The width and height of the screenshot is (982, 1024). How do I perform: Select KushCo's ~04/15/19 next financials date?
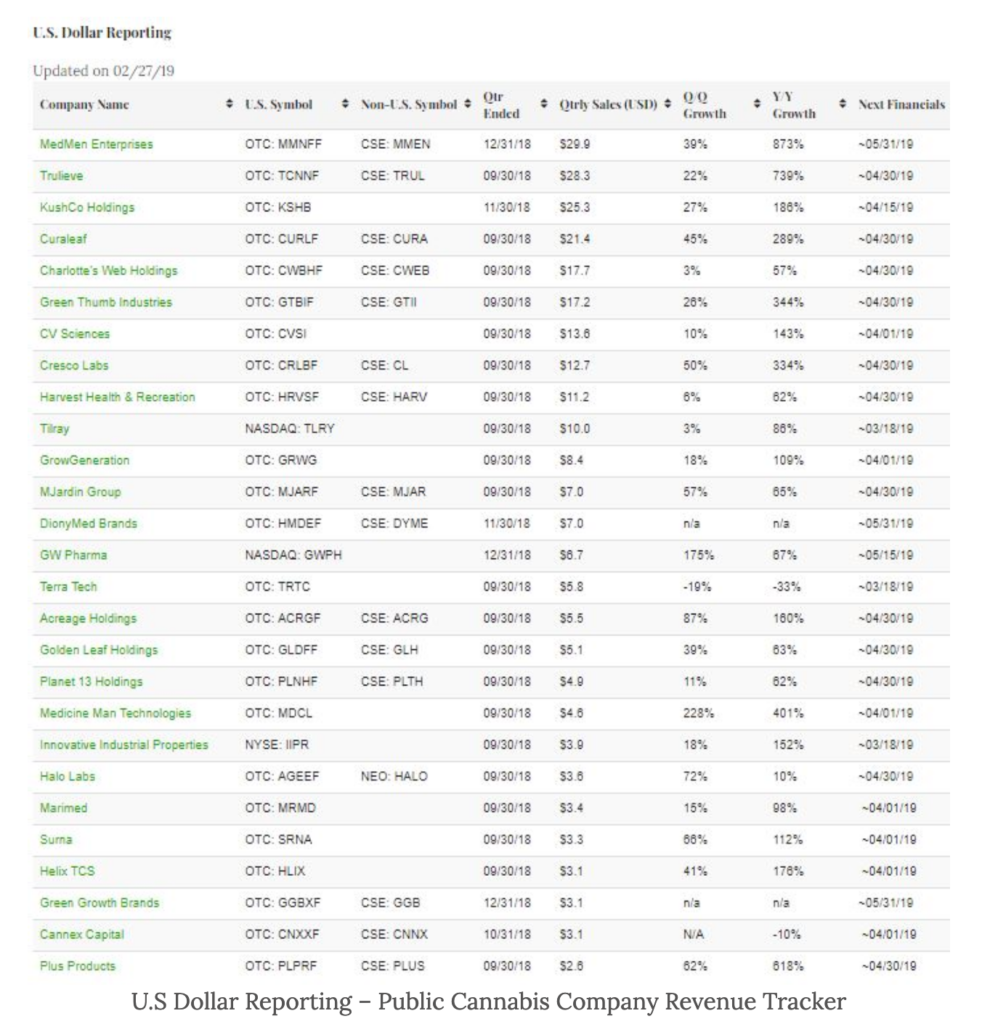tap(885, 208)
